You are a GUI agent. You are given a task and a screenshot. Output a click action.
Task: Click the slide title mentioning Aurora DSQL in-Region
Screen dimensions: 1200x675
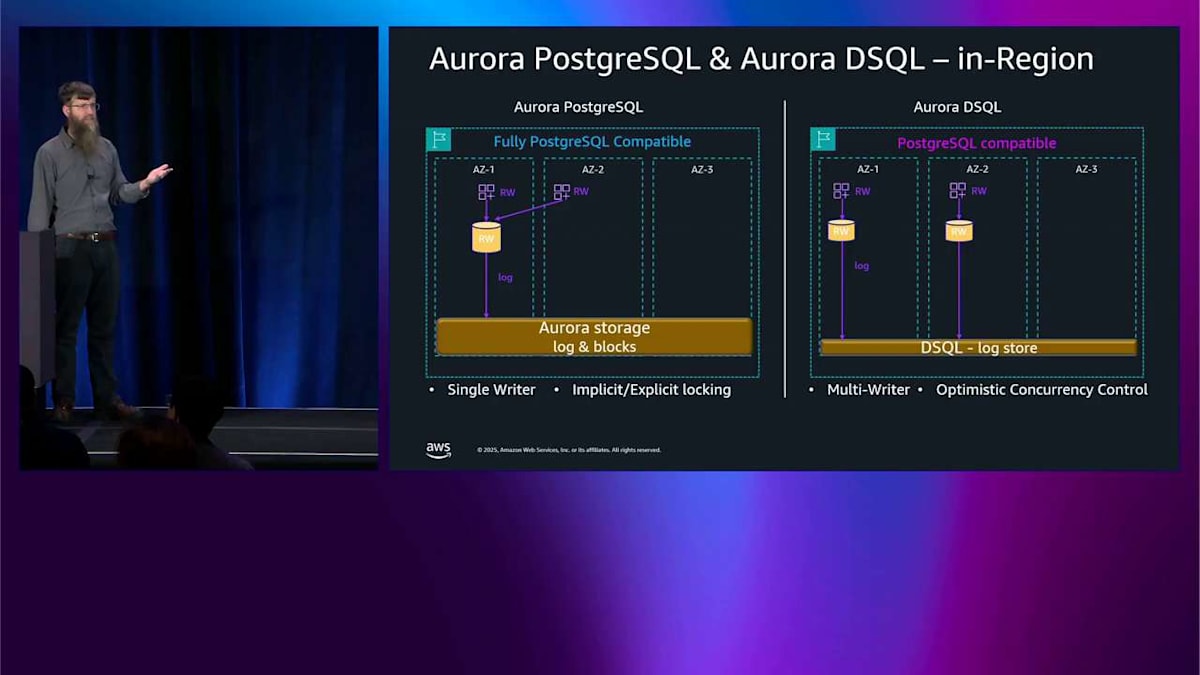(761, 59)
